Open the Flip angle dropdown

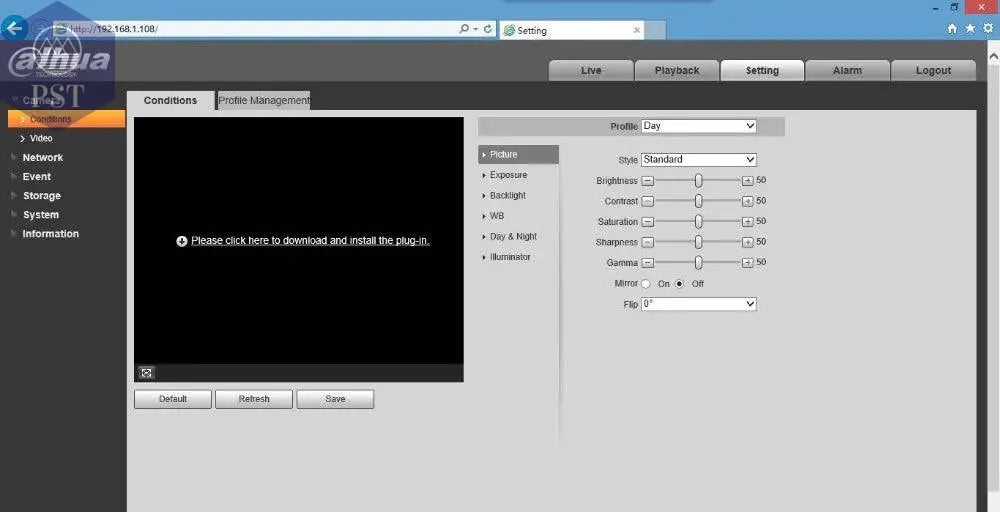(698, 304)
